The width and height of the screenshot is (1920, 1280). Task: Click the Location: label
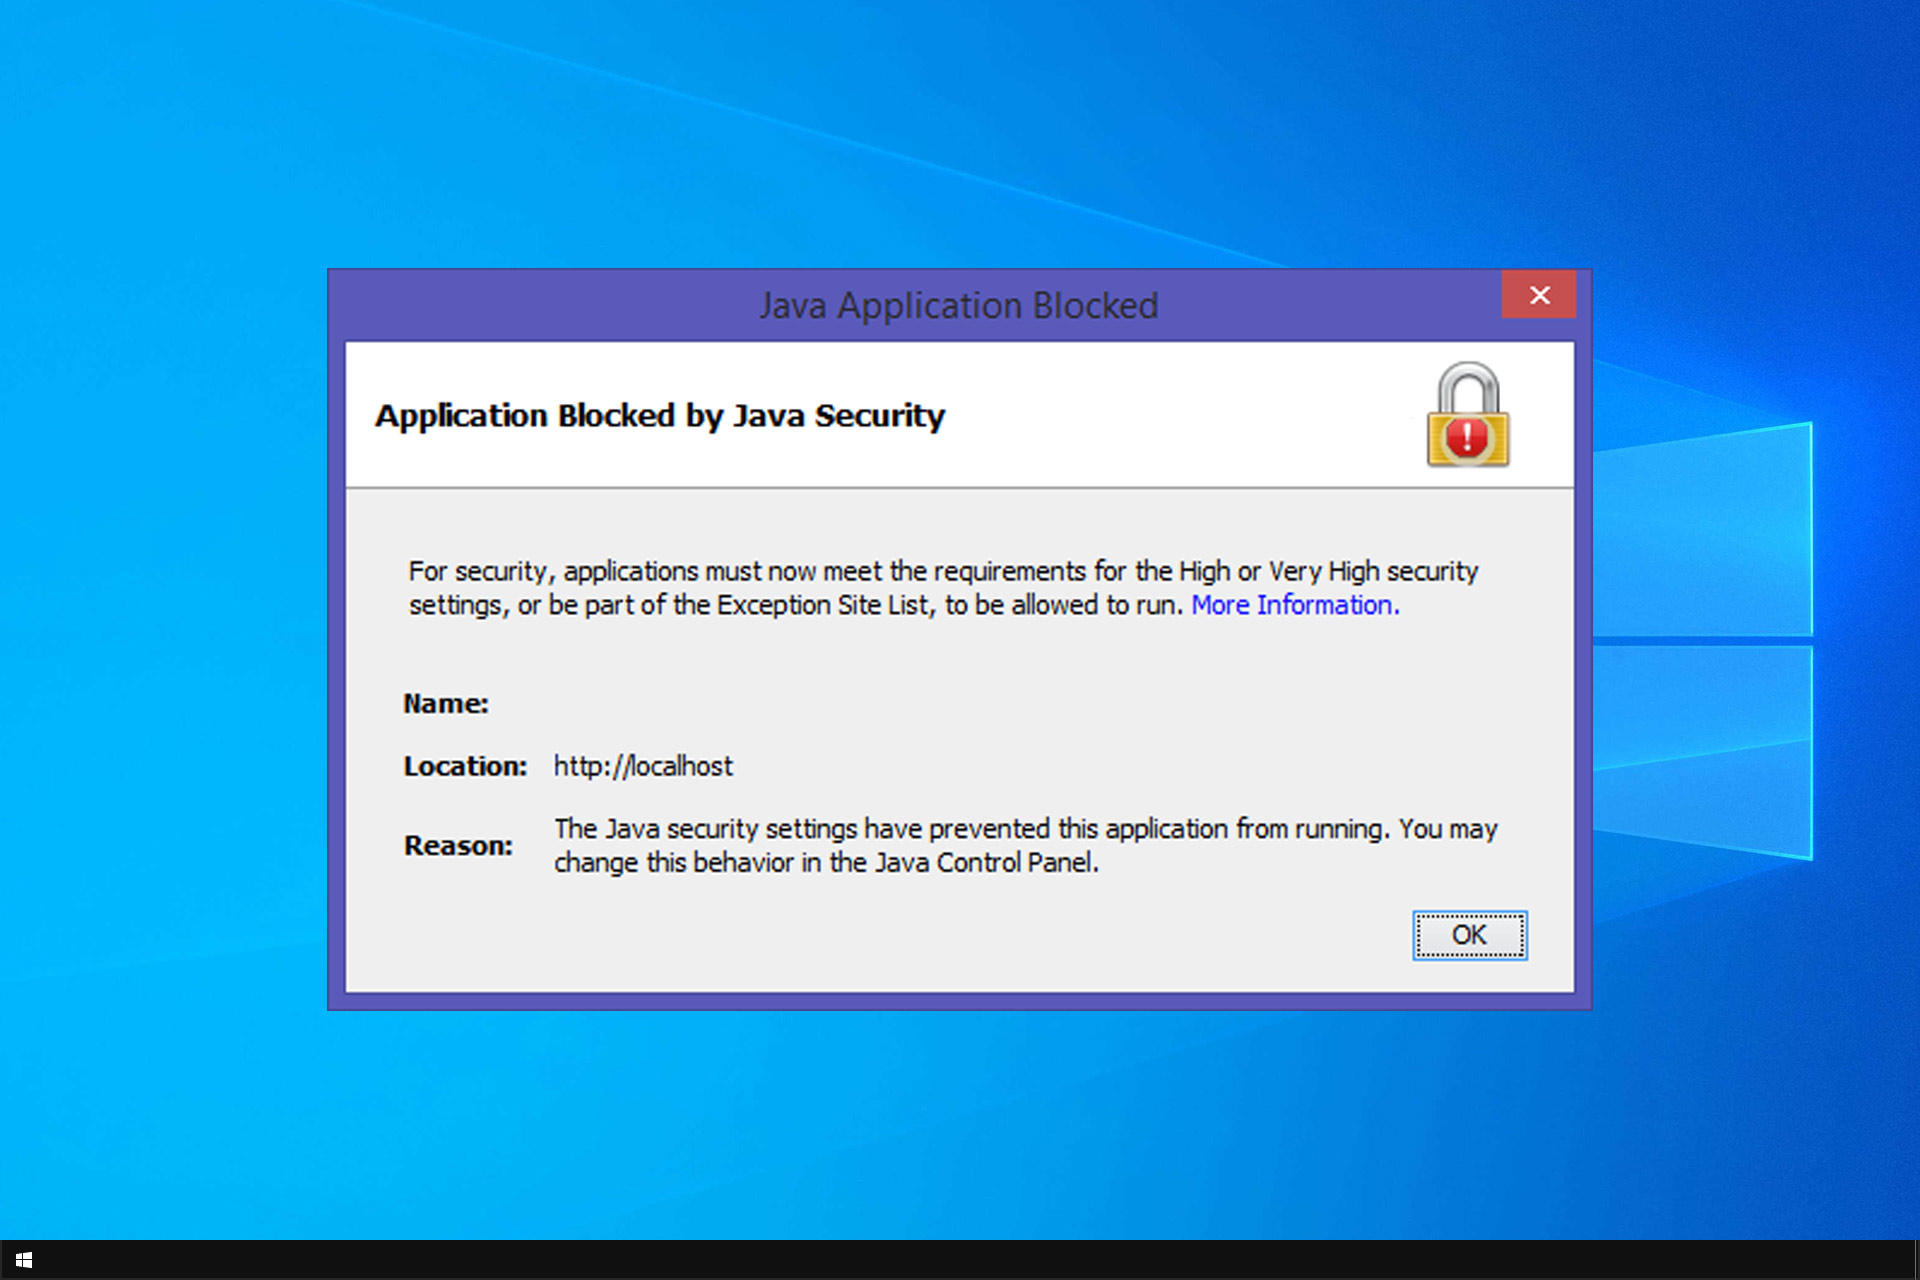[465, 766]
